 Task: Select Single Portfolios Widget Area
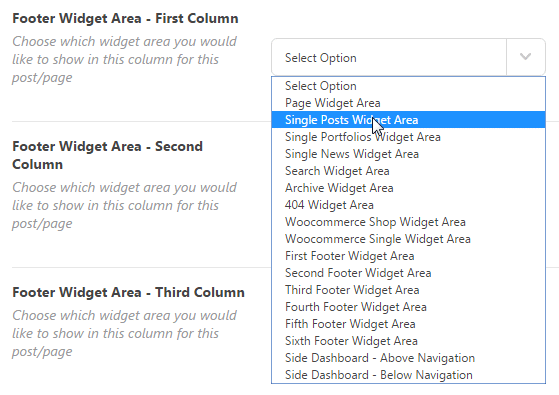coord(408,137)
